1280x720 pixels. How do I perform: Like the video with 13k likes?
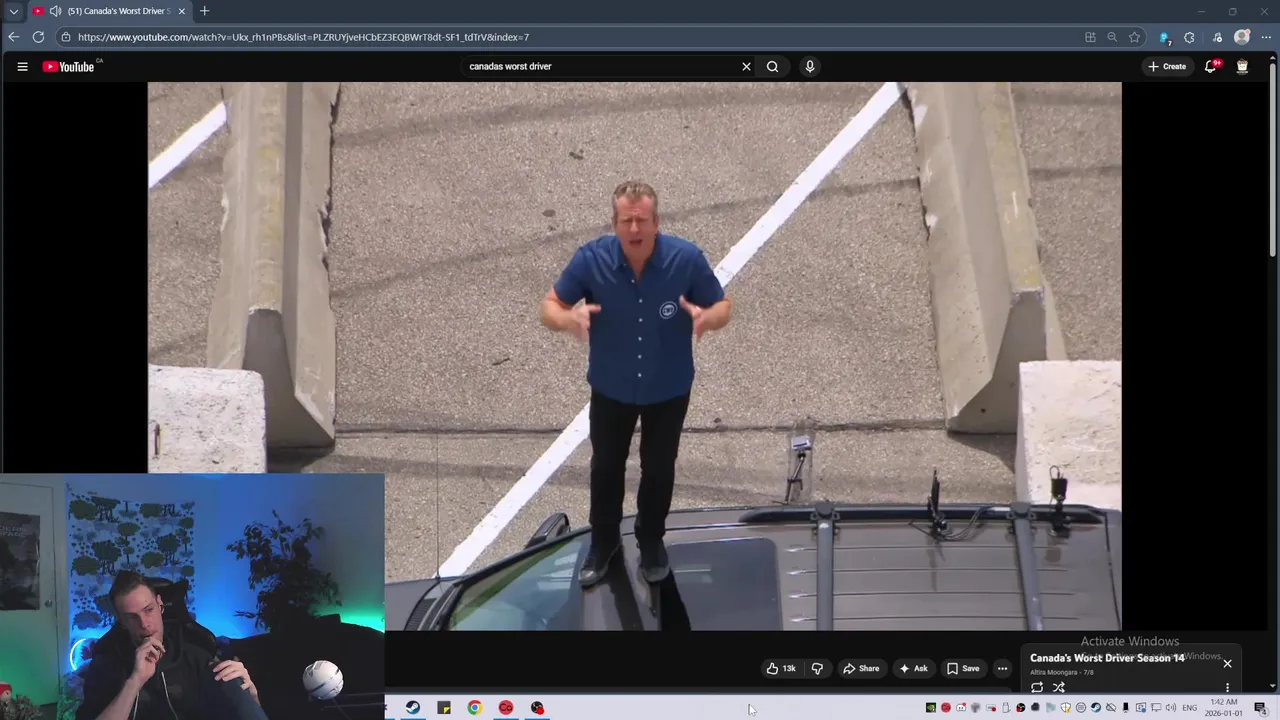coord(781,668)
